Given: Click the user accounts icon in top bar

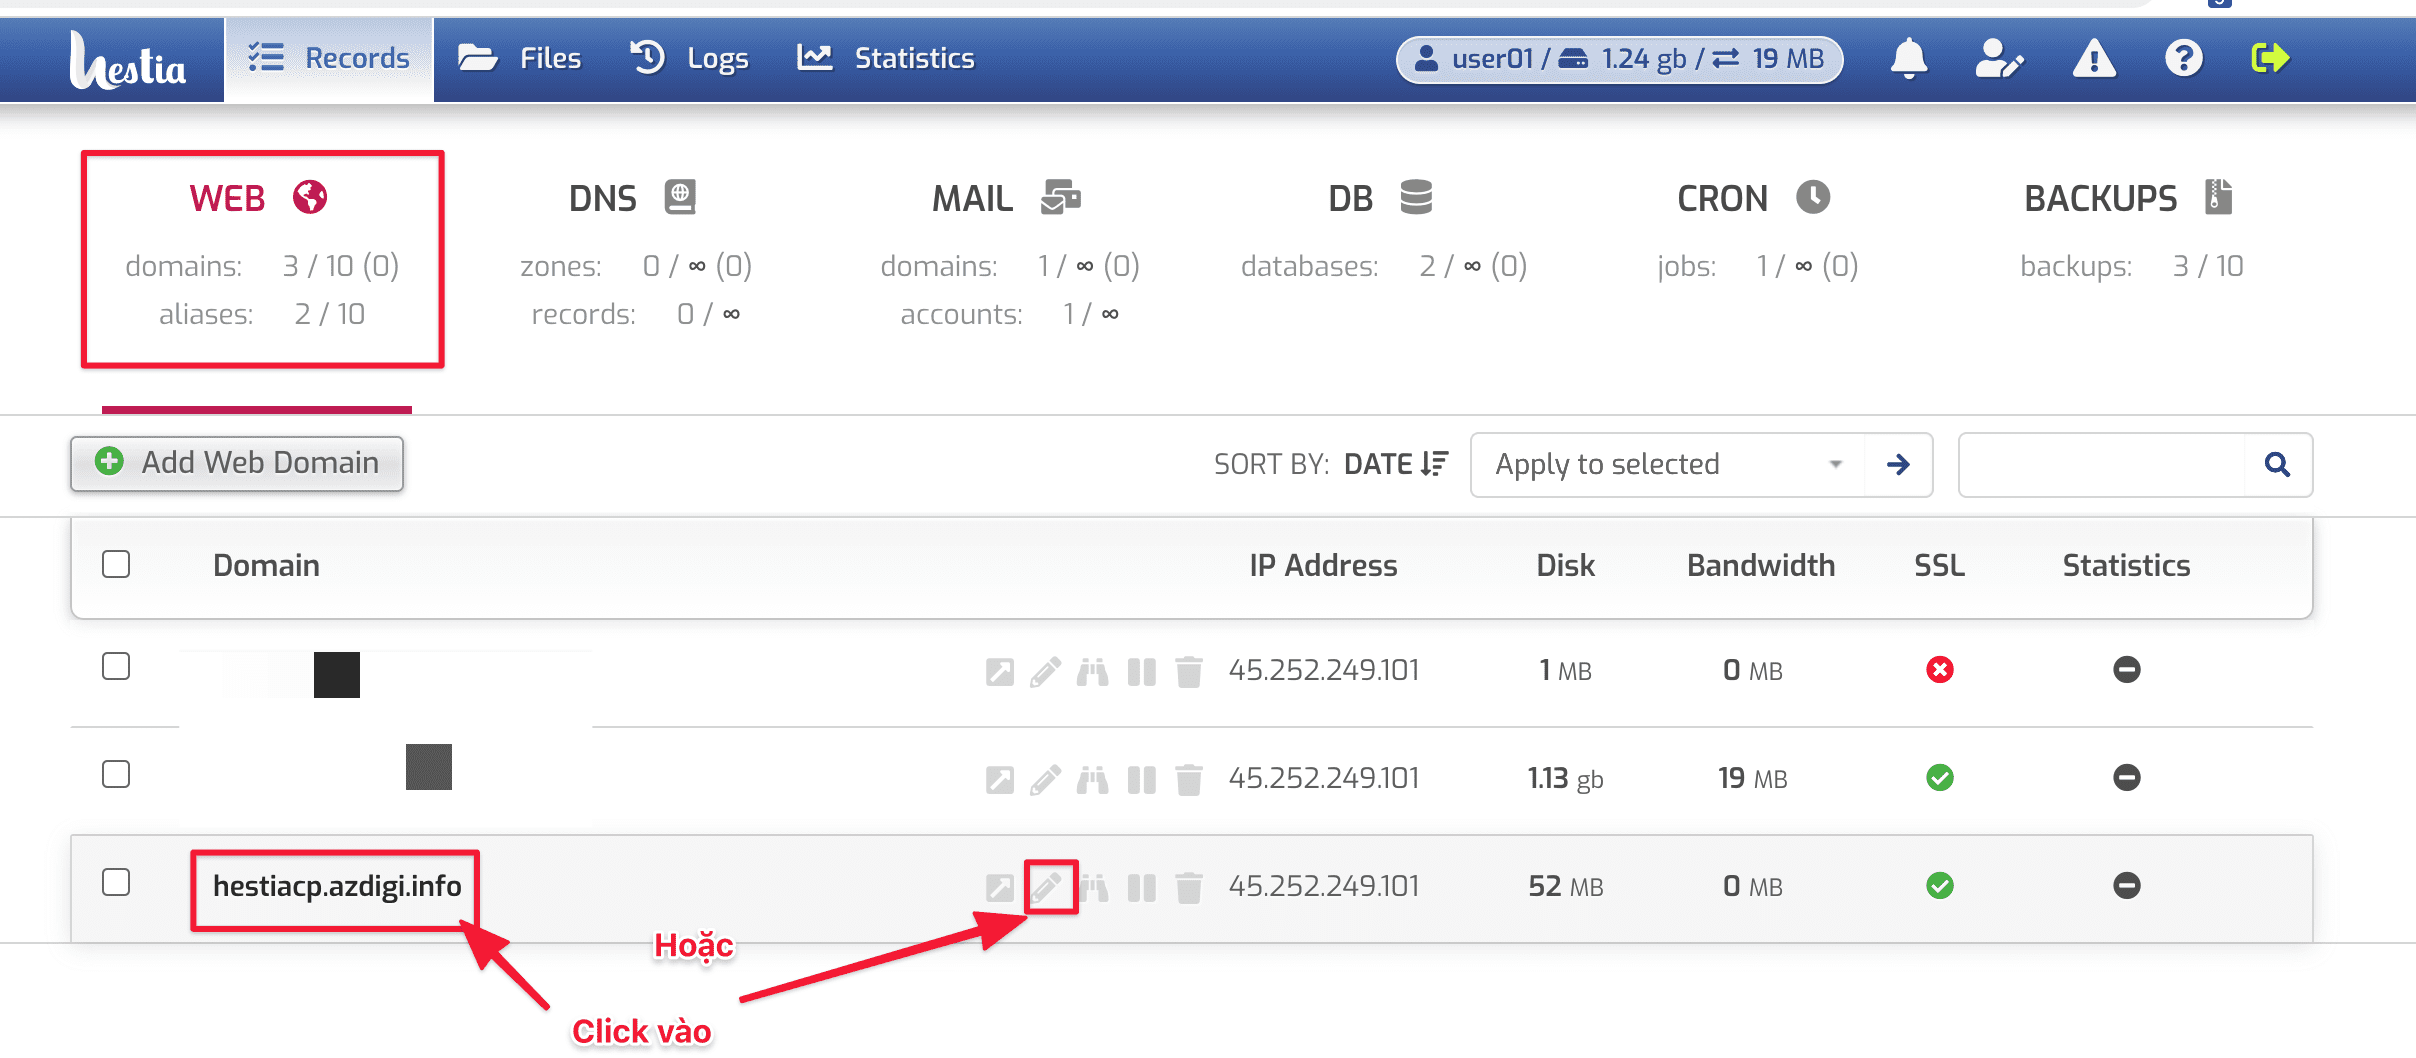Looking at the screenshot, I should [x=2000, y=58].
